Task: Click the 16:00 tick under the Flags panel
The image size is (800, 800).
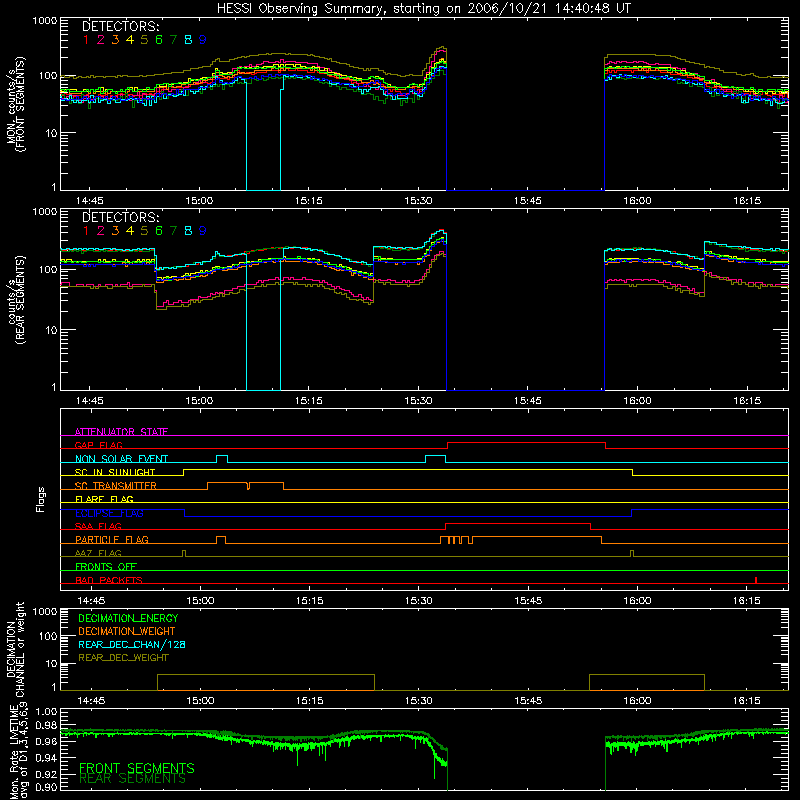Action: coord(638,601)
